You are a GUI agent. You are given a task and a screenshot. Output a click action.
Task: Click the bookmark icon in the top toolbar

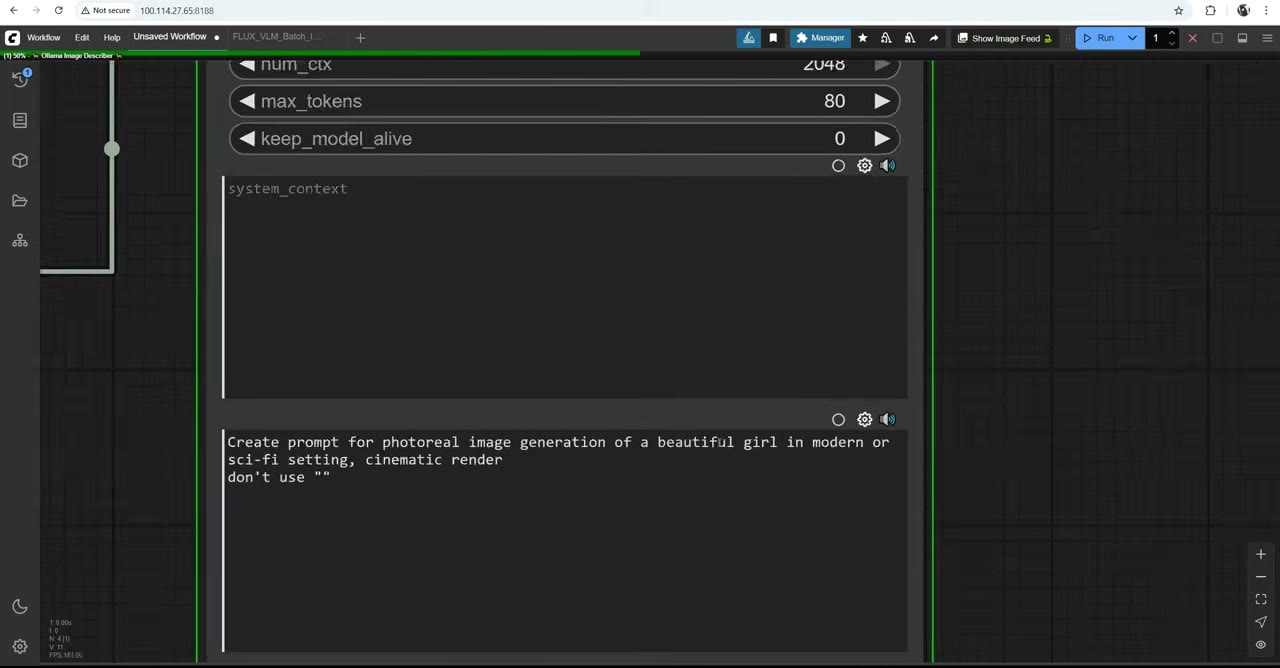pos(773,38)
